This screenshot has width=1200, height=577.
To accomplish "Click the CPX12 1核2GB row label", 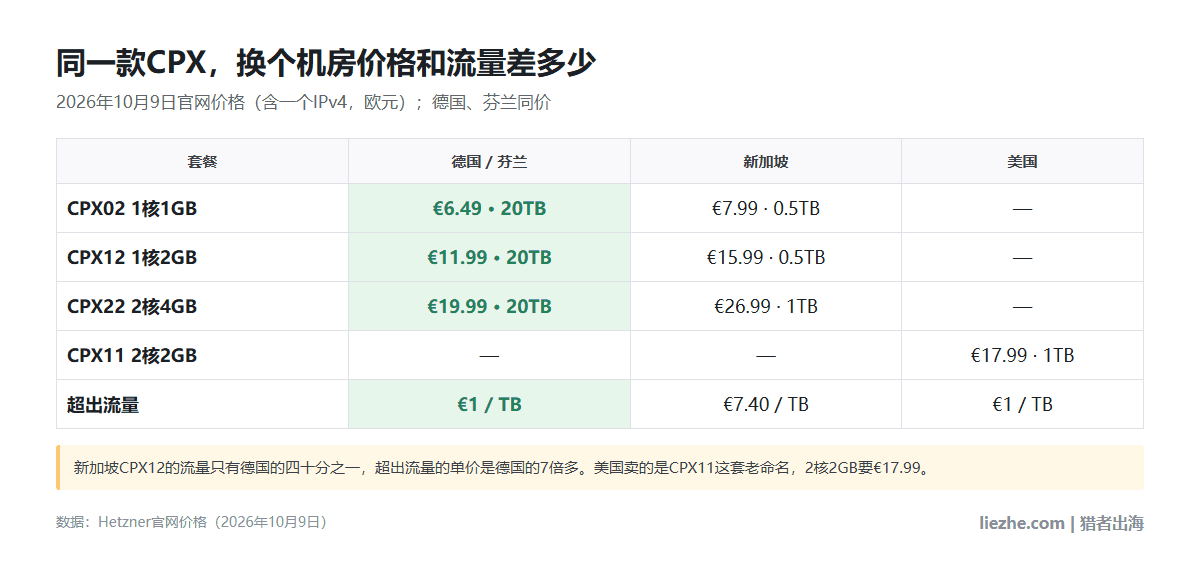I will click(132, 258).
